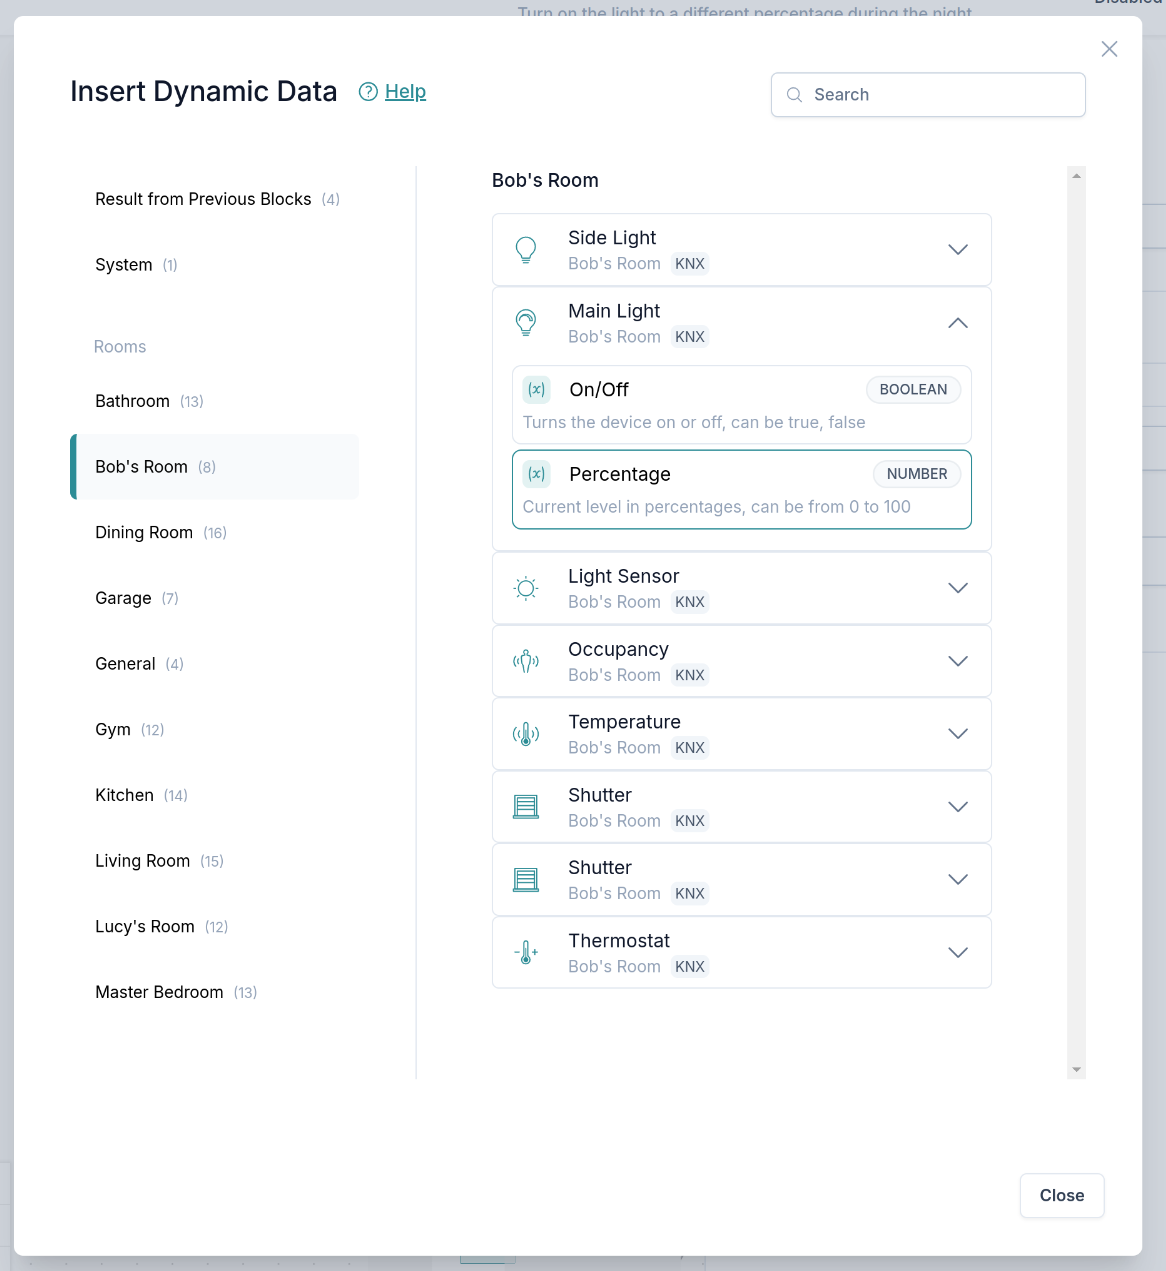Click the Main Light bulb icon

click(526, 323)
